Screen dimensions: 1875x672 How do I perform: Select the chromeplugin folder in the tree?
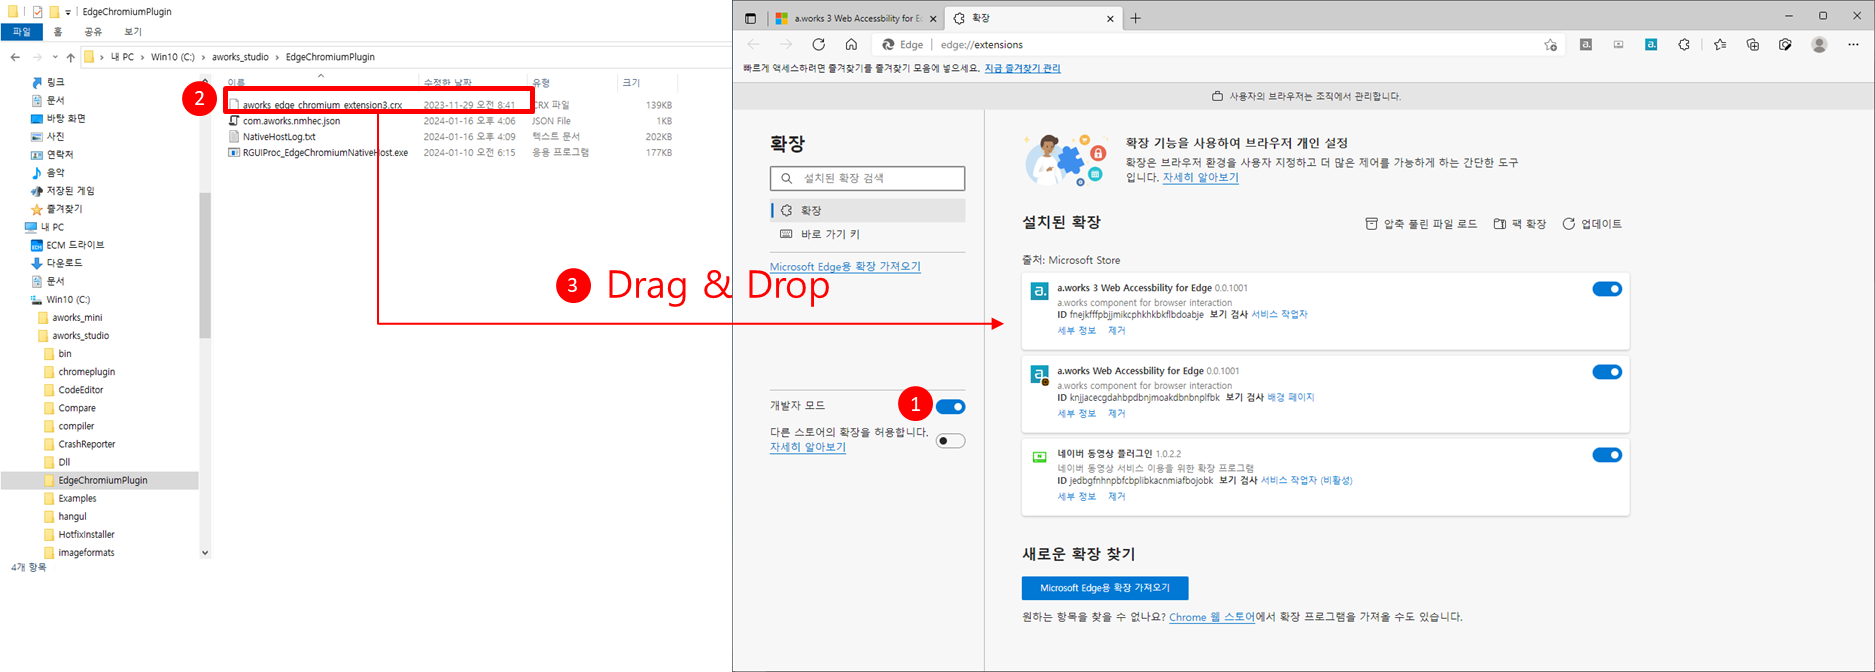pos(86,372)
